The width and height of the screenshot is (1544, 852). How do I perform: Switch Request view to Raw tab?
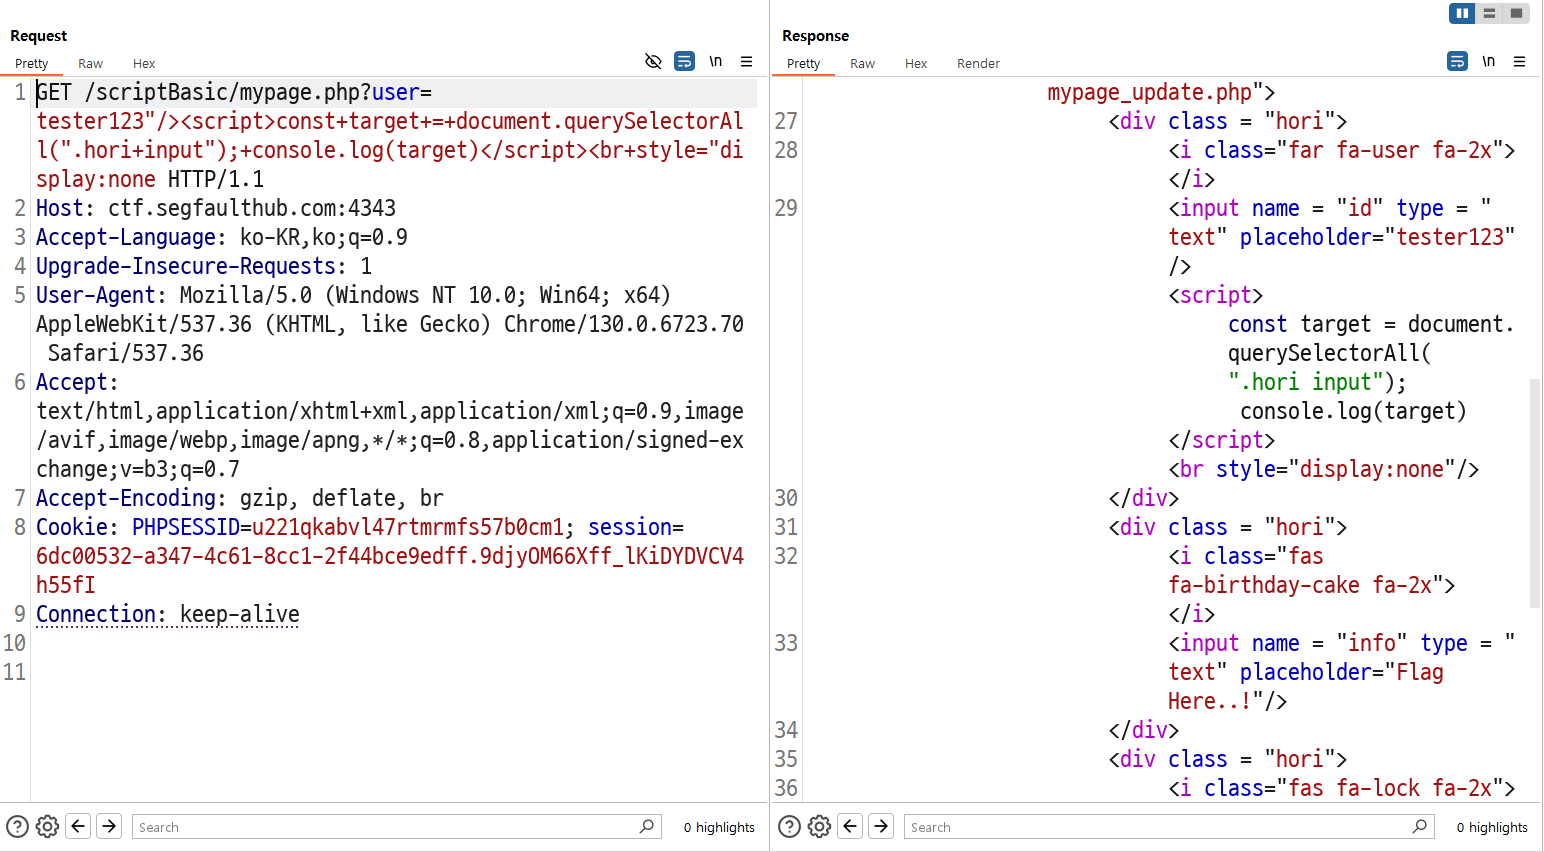pyautogui.click(x=90, y=63)
